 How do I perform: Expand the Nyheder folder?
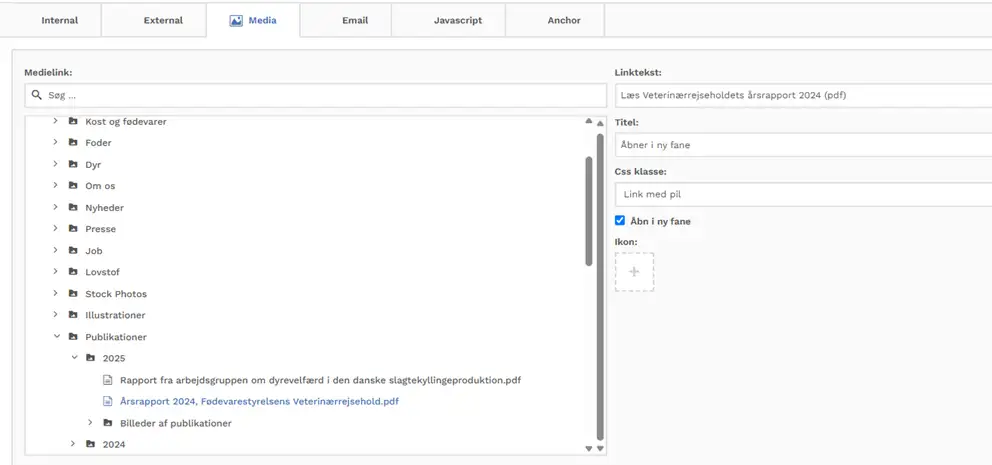tap(57, 208)
